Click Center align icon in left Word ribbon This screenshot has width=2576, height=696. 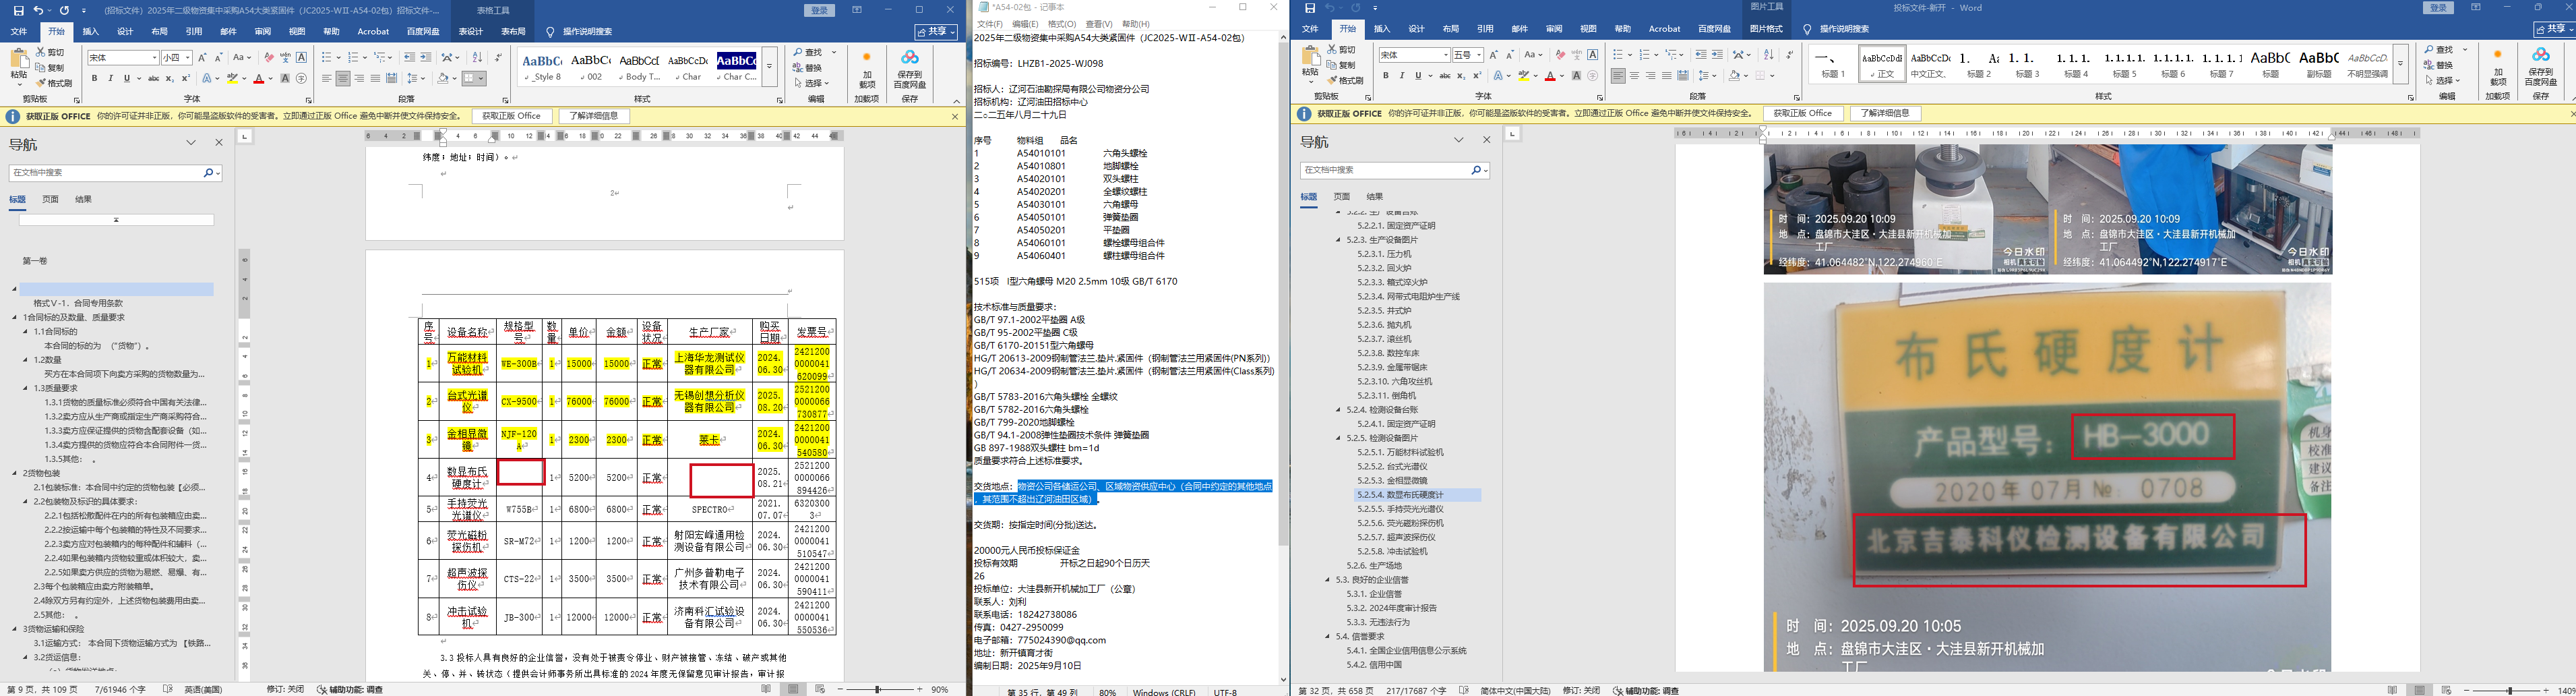pos(343,78)
